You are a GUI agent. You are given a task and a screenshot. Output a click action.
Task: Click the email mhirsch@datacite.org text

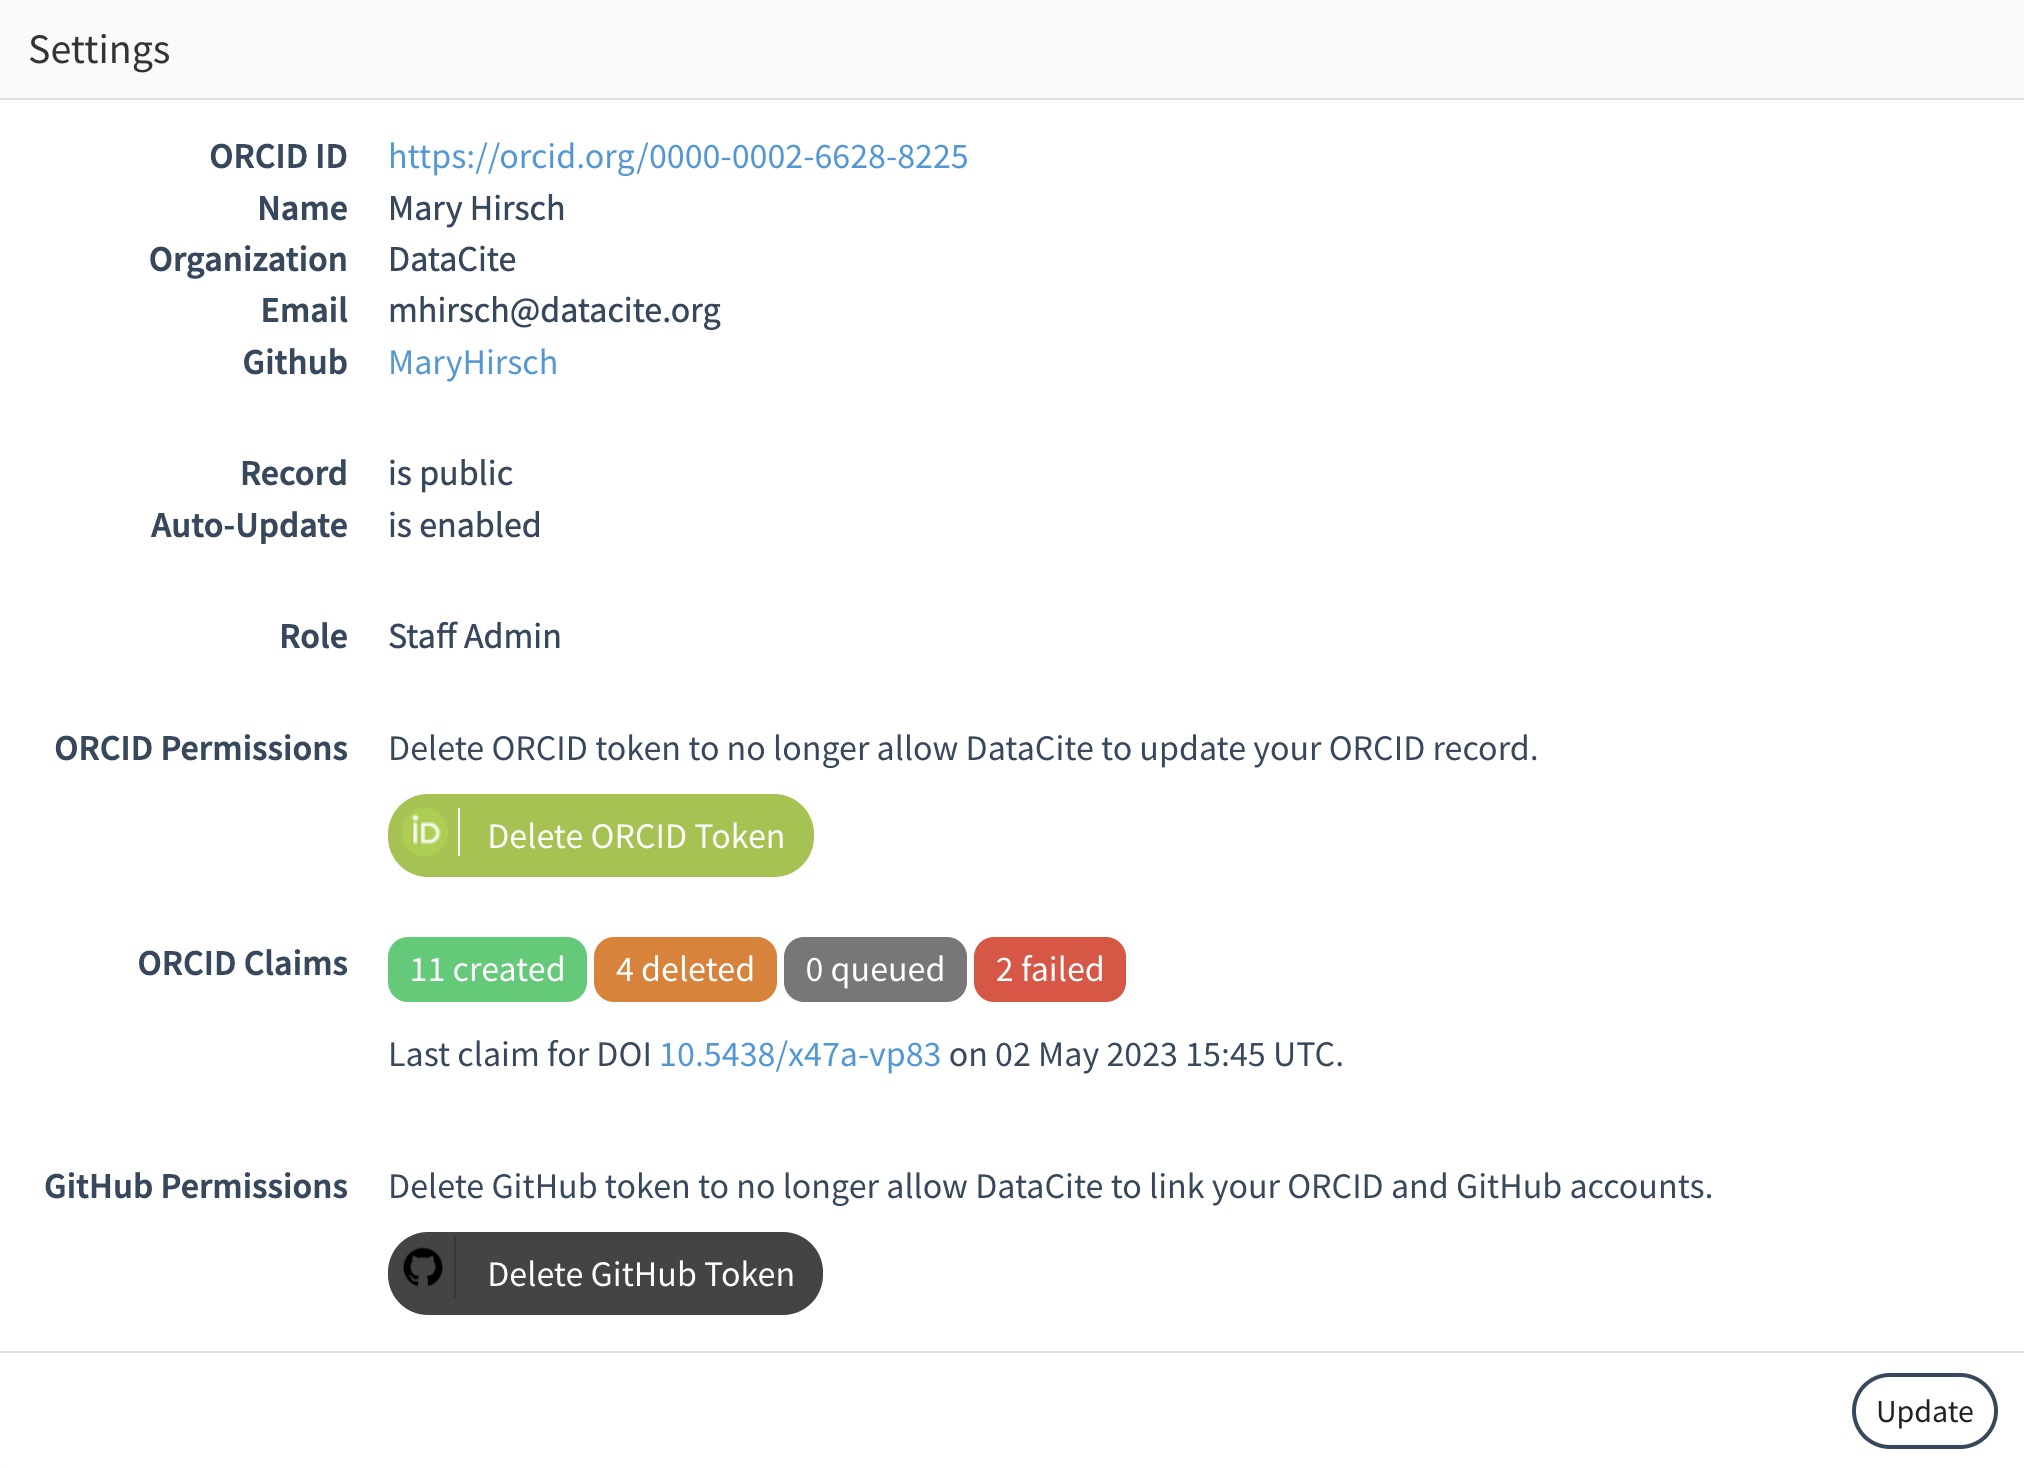[554, 311]
